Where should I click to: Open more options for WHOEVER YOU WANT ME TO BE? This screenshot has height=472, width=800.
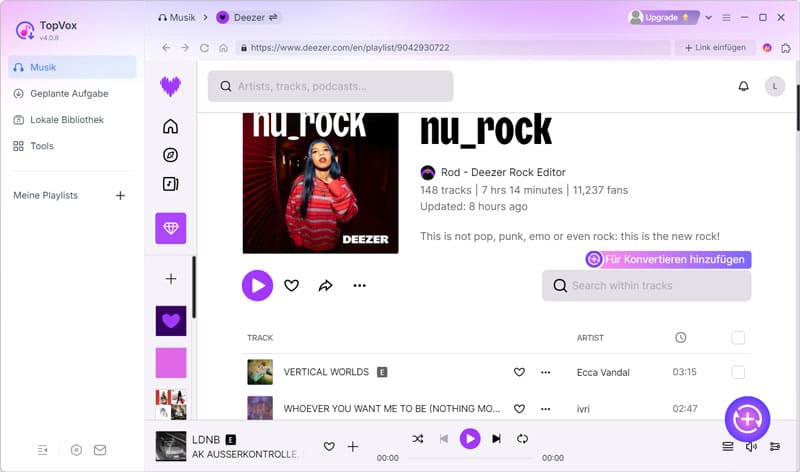[x=545, y=409]
